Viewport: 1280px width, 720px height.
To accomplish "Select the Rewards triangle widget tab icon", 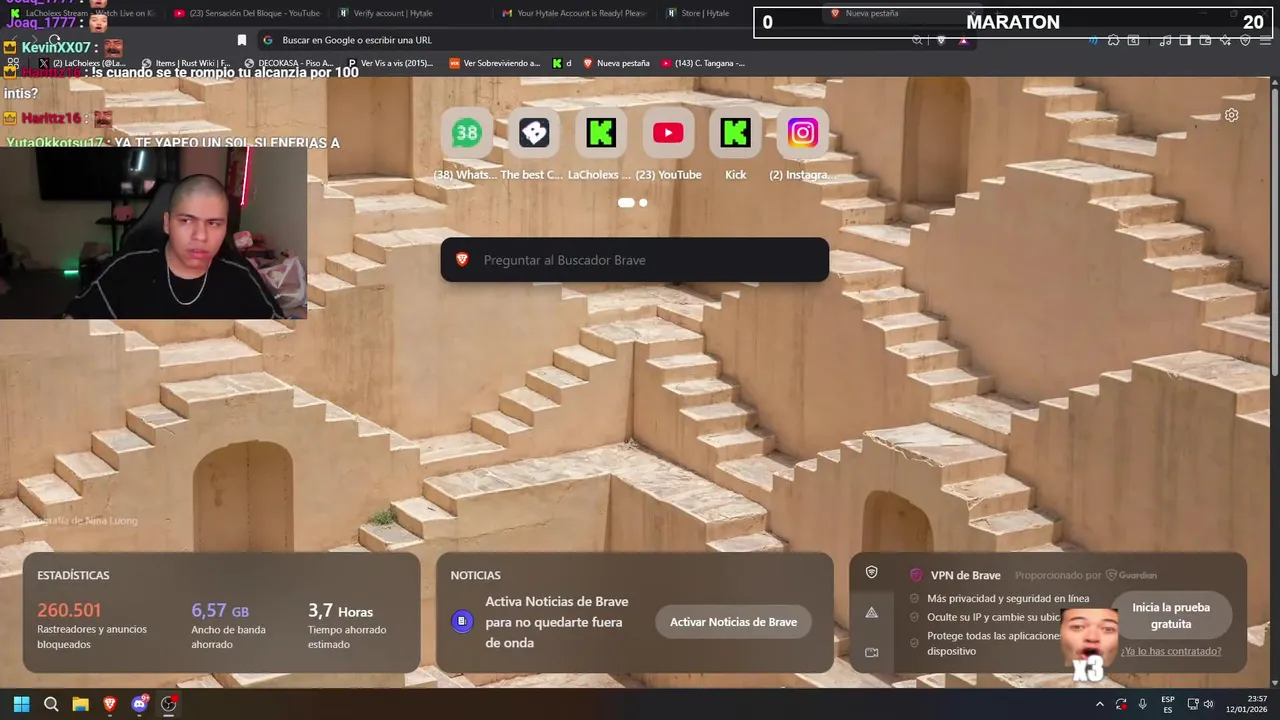I will pos(871,612).
